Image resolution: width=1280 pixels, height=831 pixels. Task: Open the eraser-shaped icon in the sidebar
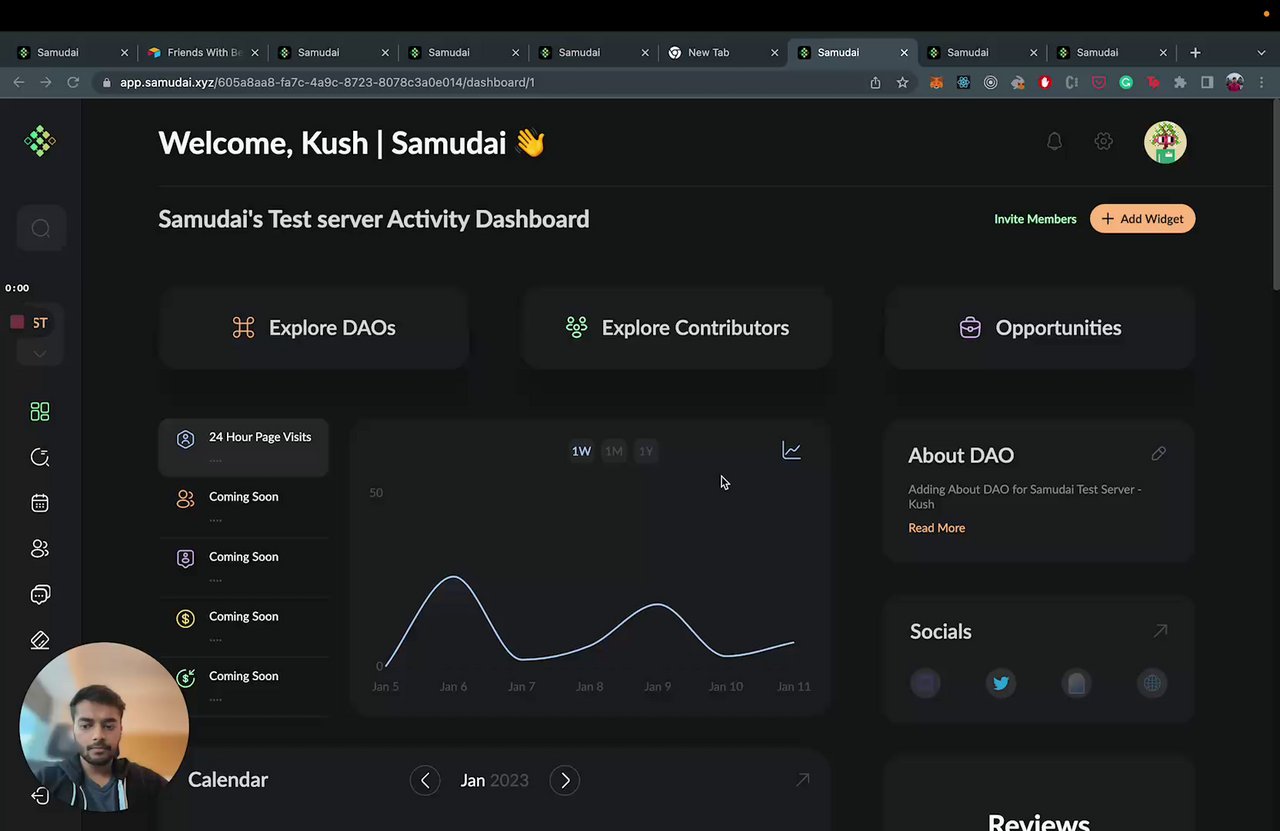coord(40,640)
